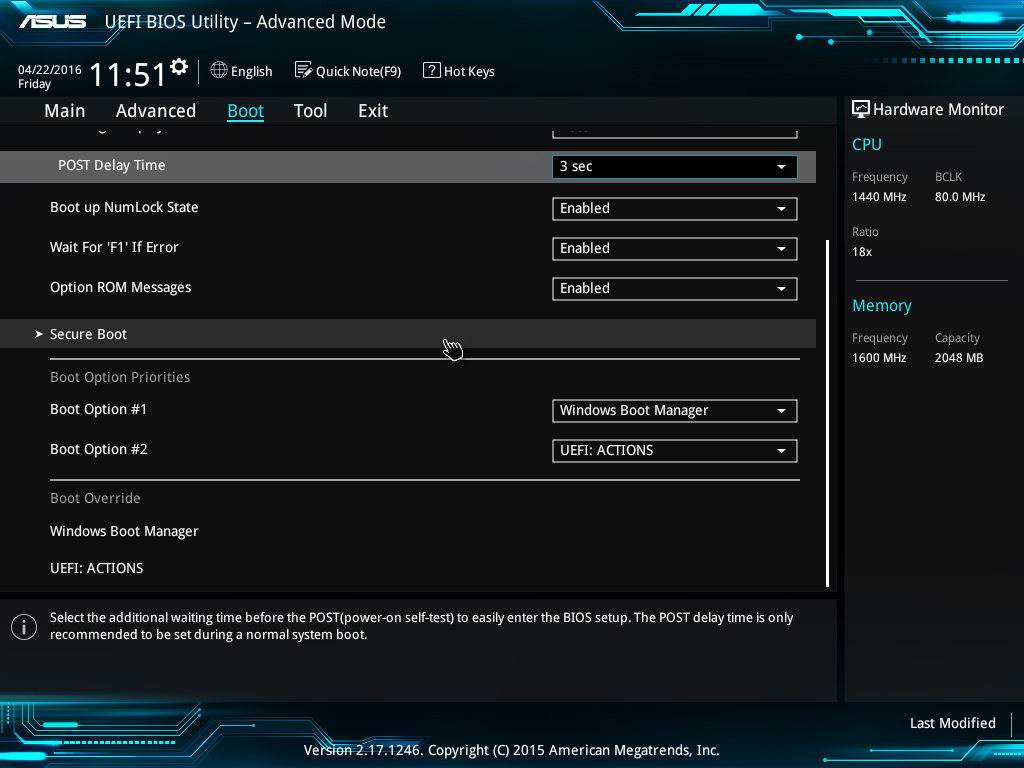This screenshot has width=1024, height=768.
Task: Select the POST Delay Time label
Action: point(112,165)
